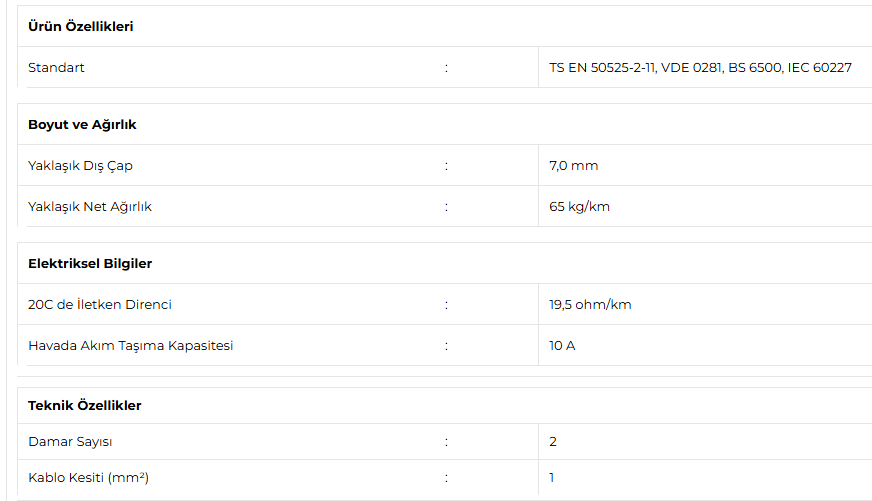872x501 pixels.
Task: Click the 10 A current capacity value
Action: (x=562, y=346)
